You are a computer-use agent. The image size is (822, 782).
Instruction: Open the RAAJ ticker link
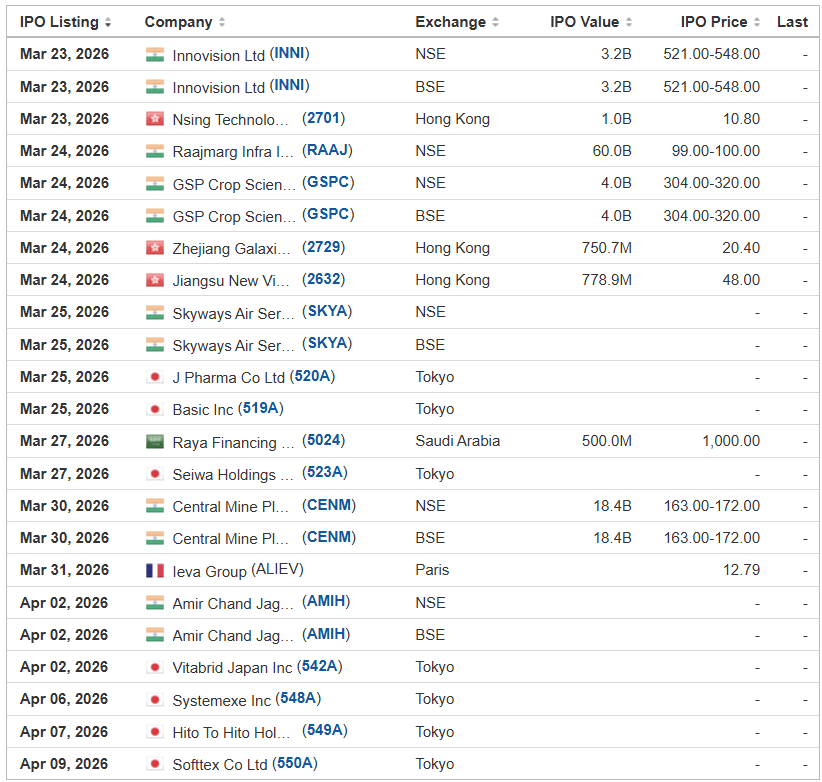tap(327, 150)
